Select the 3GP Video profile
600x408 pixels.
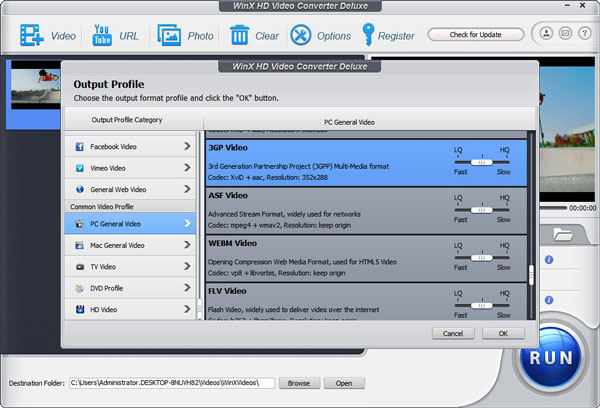pyautogui.click(x=366, y=163)
